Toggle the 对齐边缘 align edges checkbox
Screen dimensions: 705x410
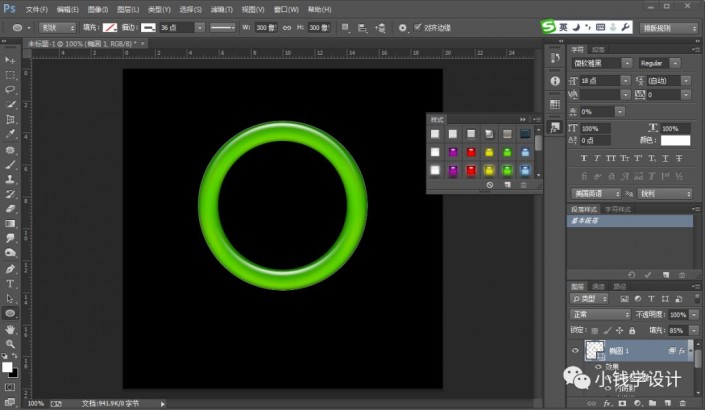(x=418, y=28)
